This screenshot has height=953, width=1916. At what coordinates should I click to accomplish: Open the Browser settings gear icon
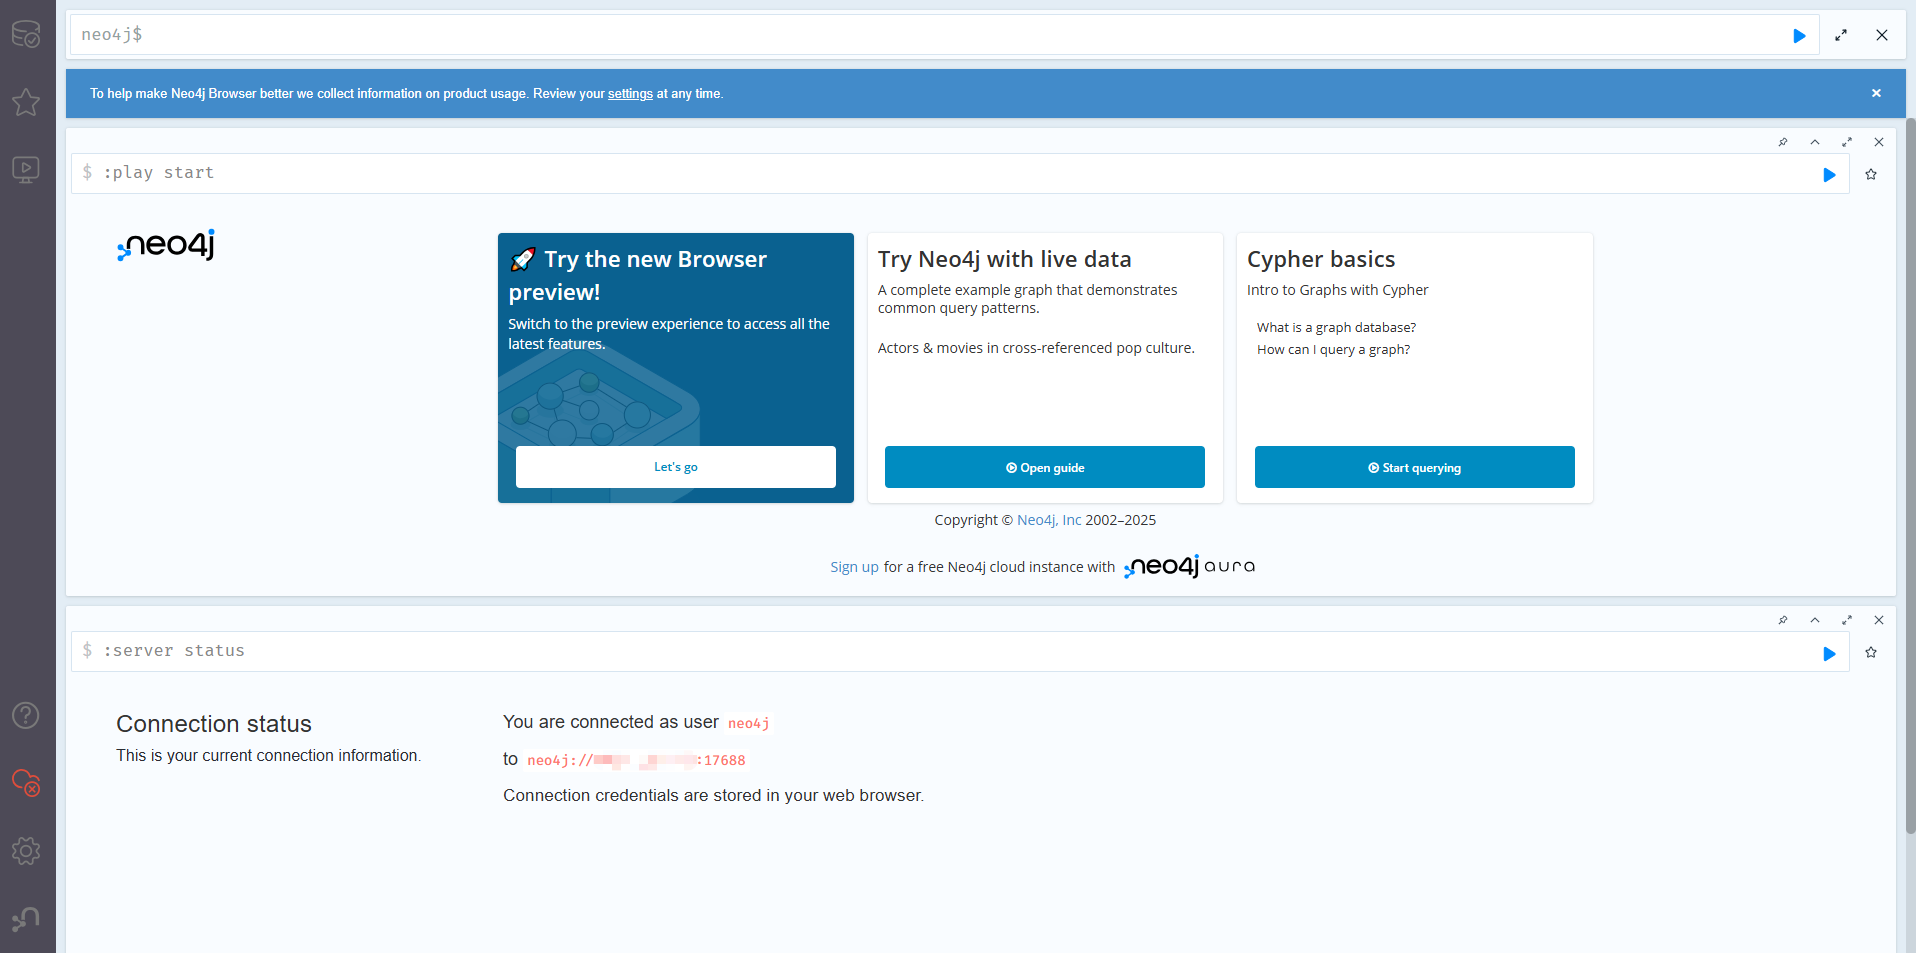tap(26, 851)
